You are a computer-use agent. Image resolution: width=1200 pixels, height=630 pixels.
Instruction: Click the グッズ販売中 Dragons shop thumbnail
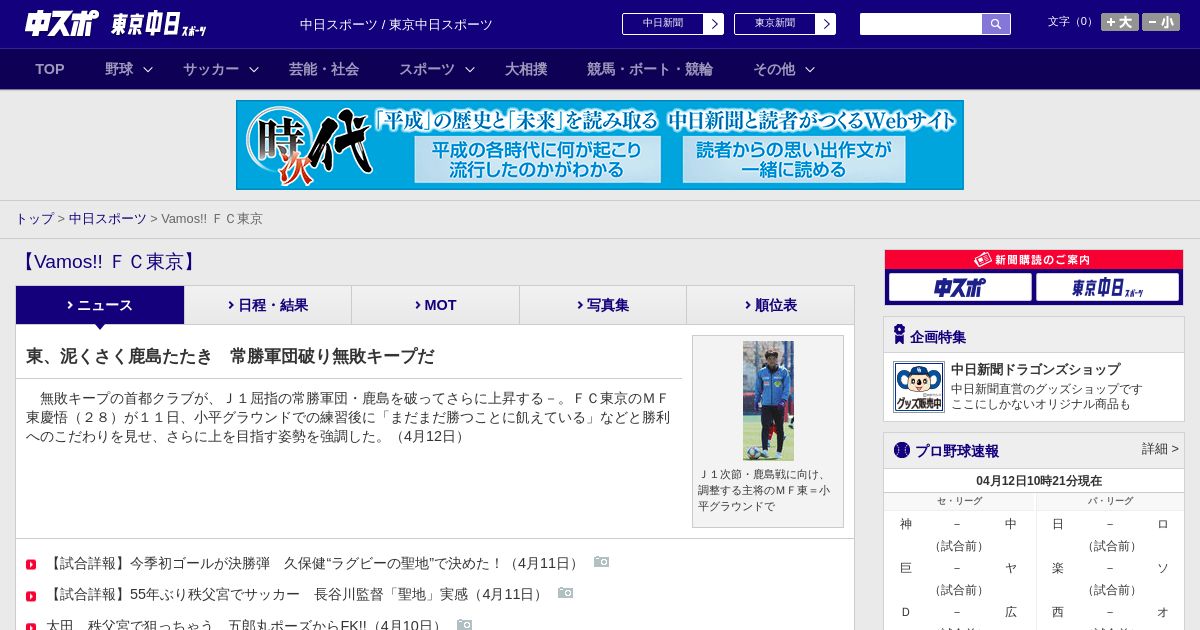pos(919,387)
